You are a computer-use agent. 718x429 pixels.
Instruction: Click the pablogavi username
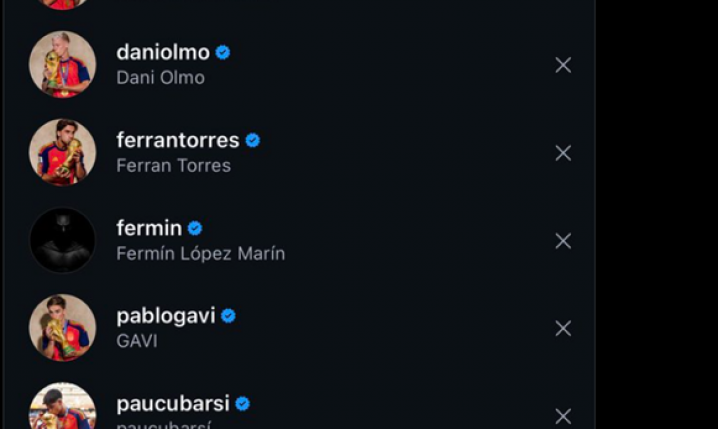tap(166, 316)
